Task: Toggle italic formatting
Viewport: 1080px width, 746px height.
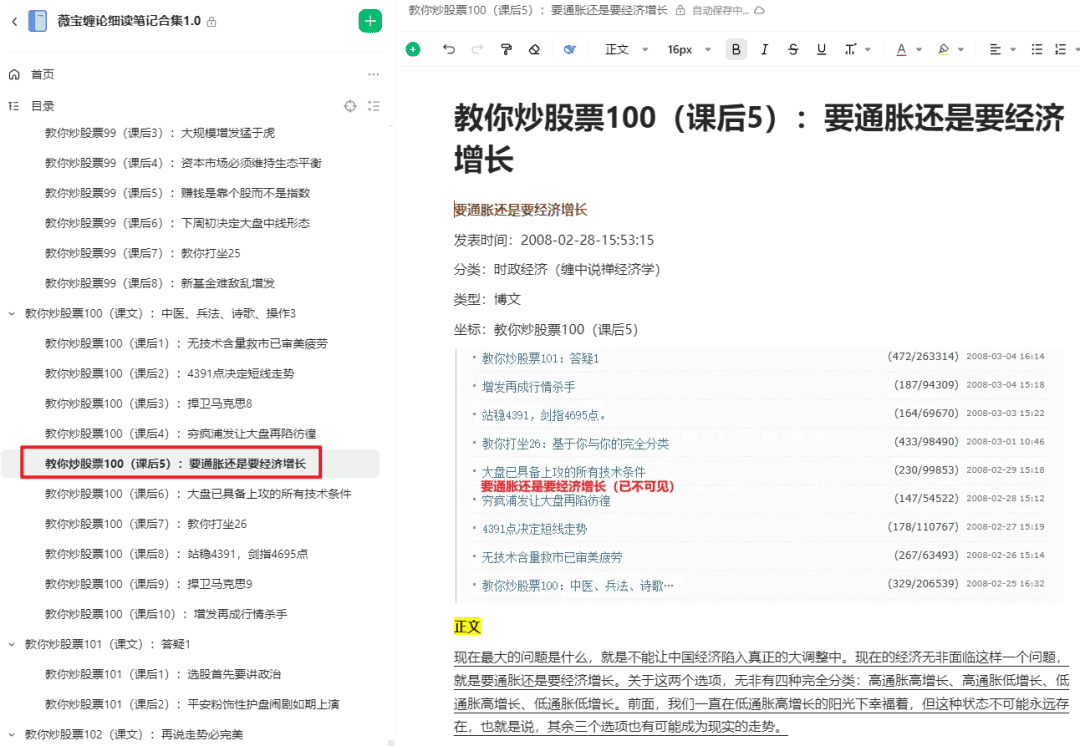Action: tap(765, 49)
